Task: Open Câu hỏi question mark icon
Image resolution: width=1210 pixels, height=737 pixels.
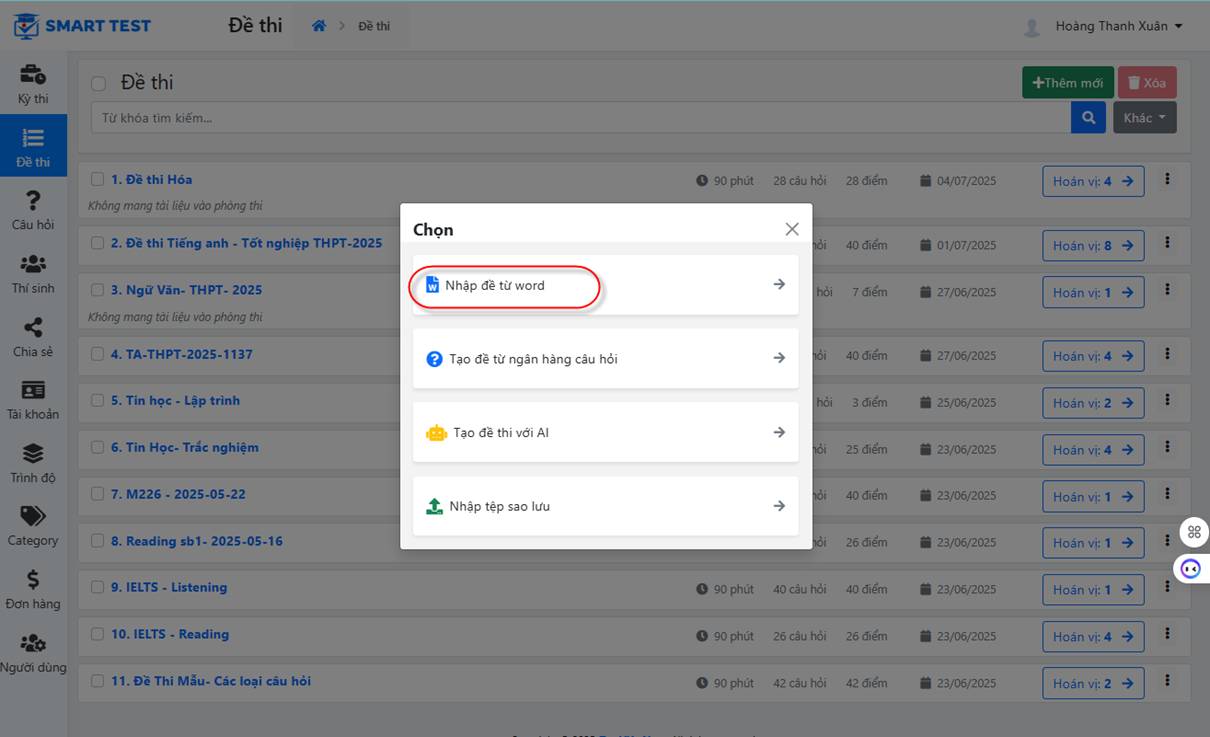Action: 33,200
